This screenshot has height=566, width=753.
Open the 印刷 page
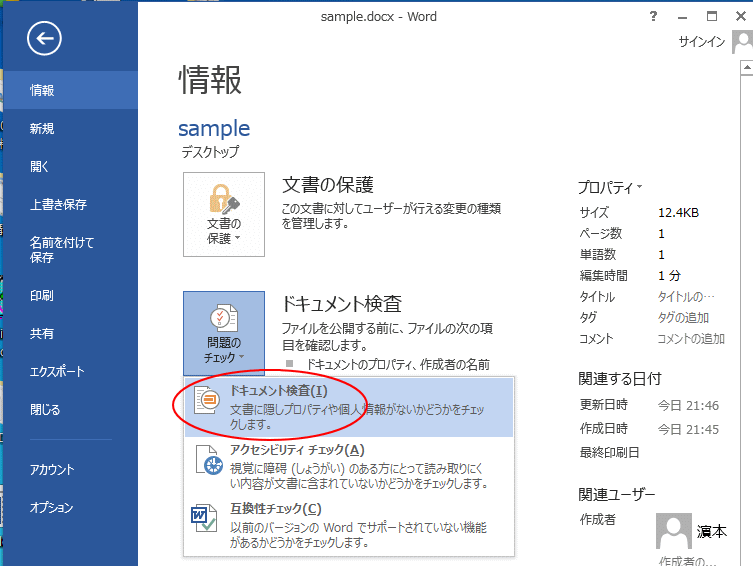coord(71,295)
